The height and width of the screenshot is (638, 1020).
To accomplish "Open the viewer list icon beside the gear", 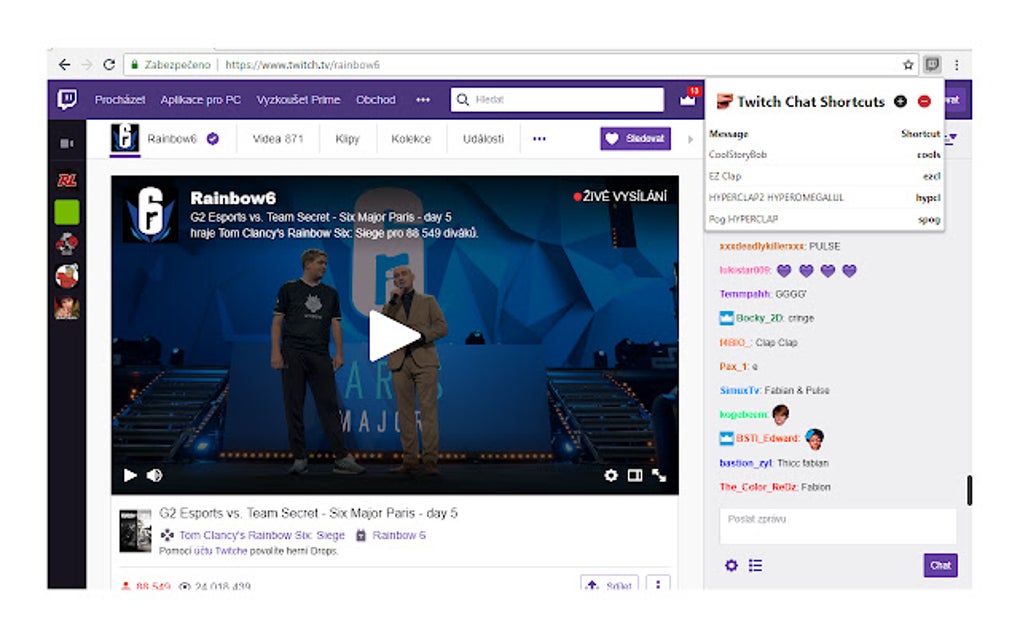I will tap(755, 565).
